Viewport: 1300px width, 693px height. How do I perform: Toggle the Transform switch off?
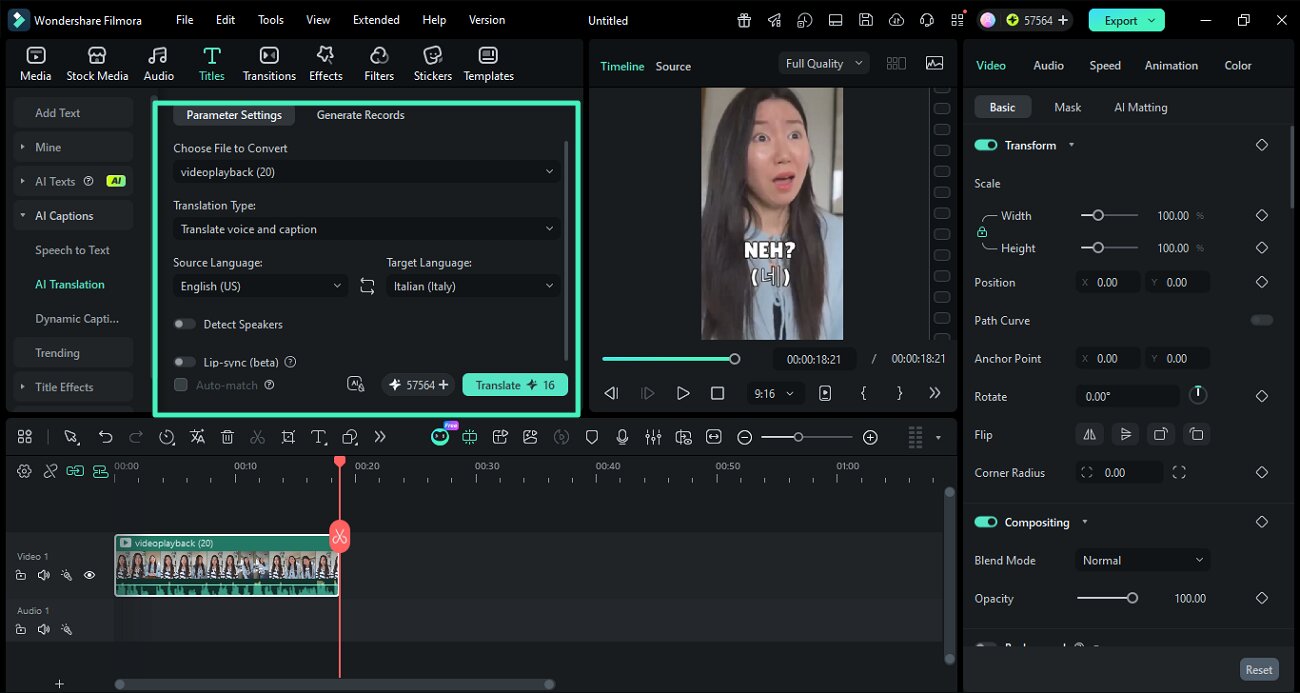point(986,145)
